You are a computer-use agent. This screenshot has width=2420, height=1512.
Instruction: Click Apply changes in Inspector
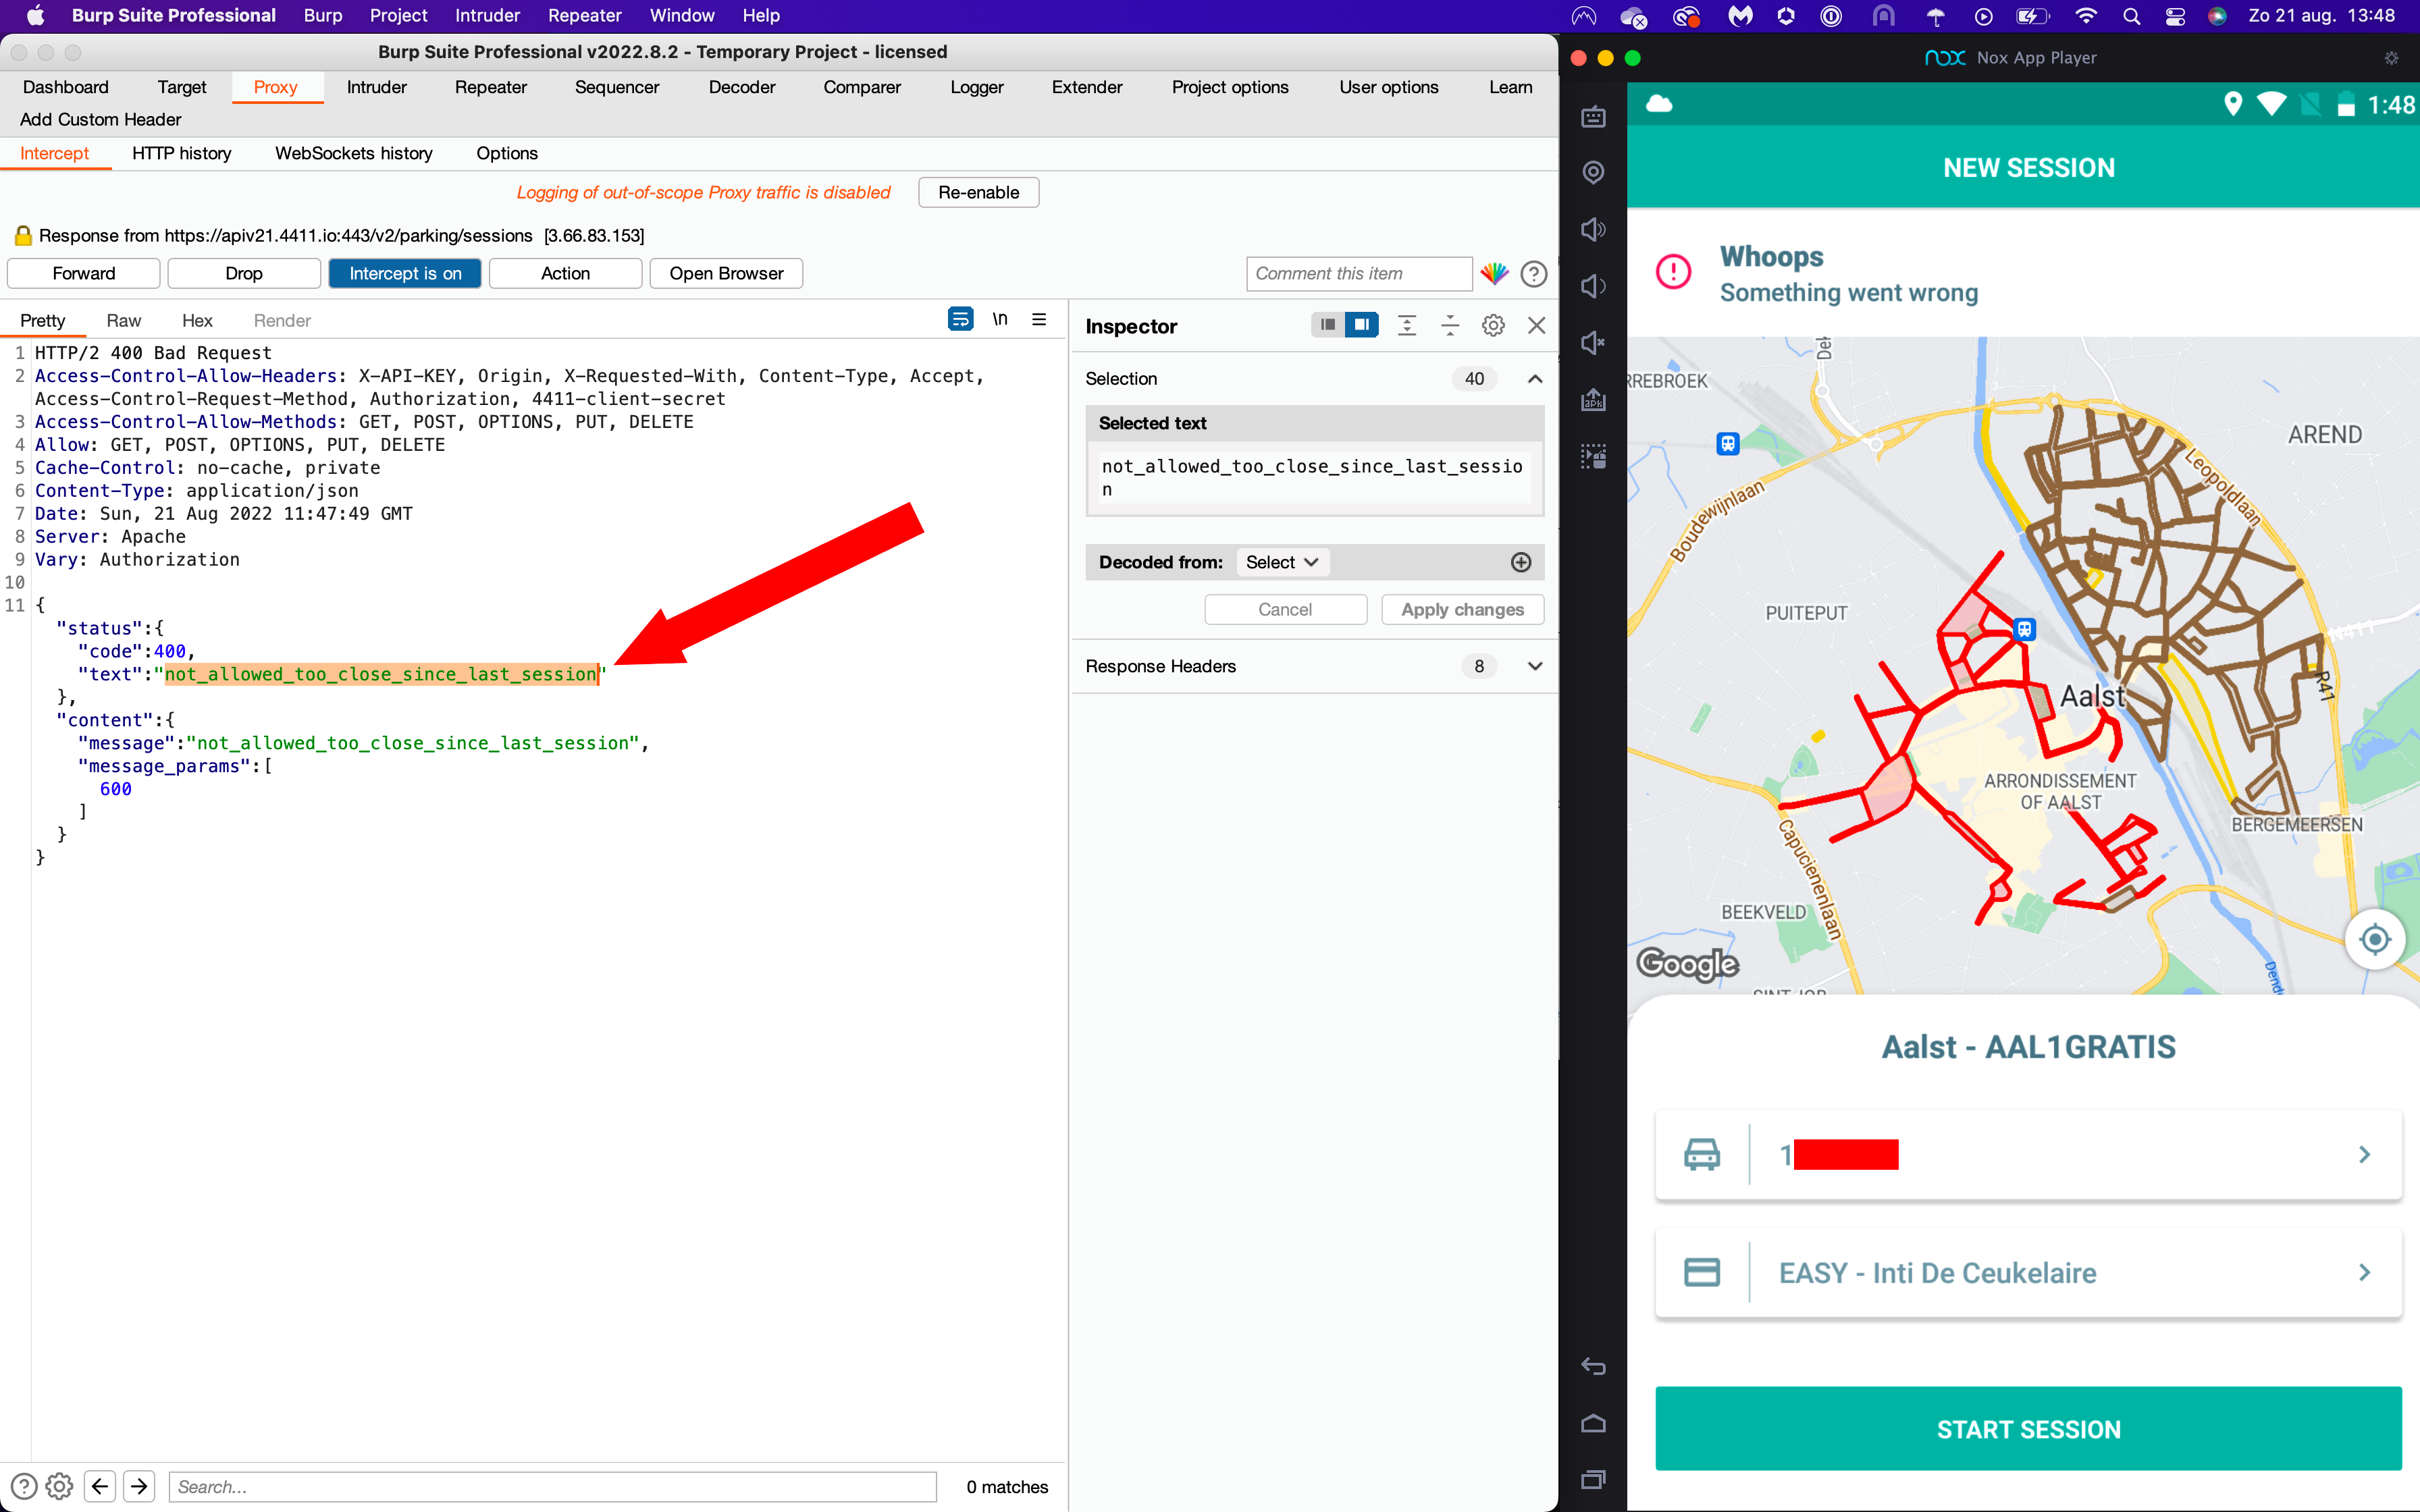pyautogui.click(x=1462, y=609)
